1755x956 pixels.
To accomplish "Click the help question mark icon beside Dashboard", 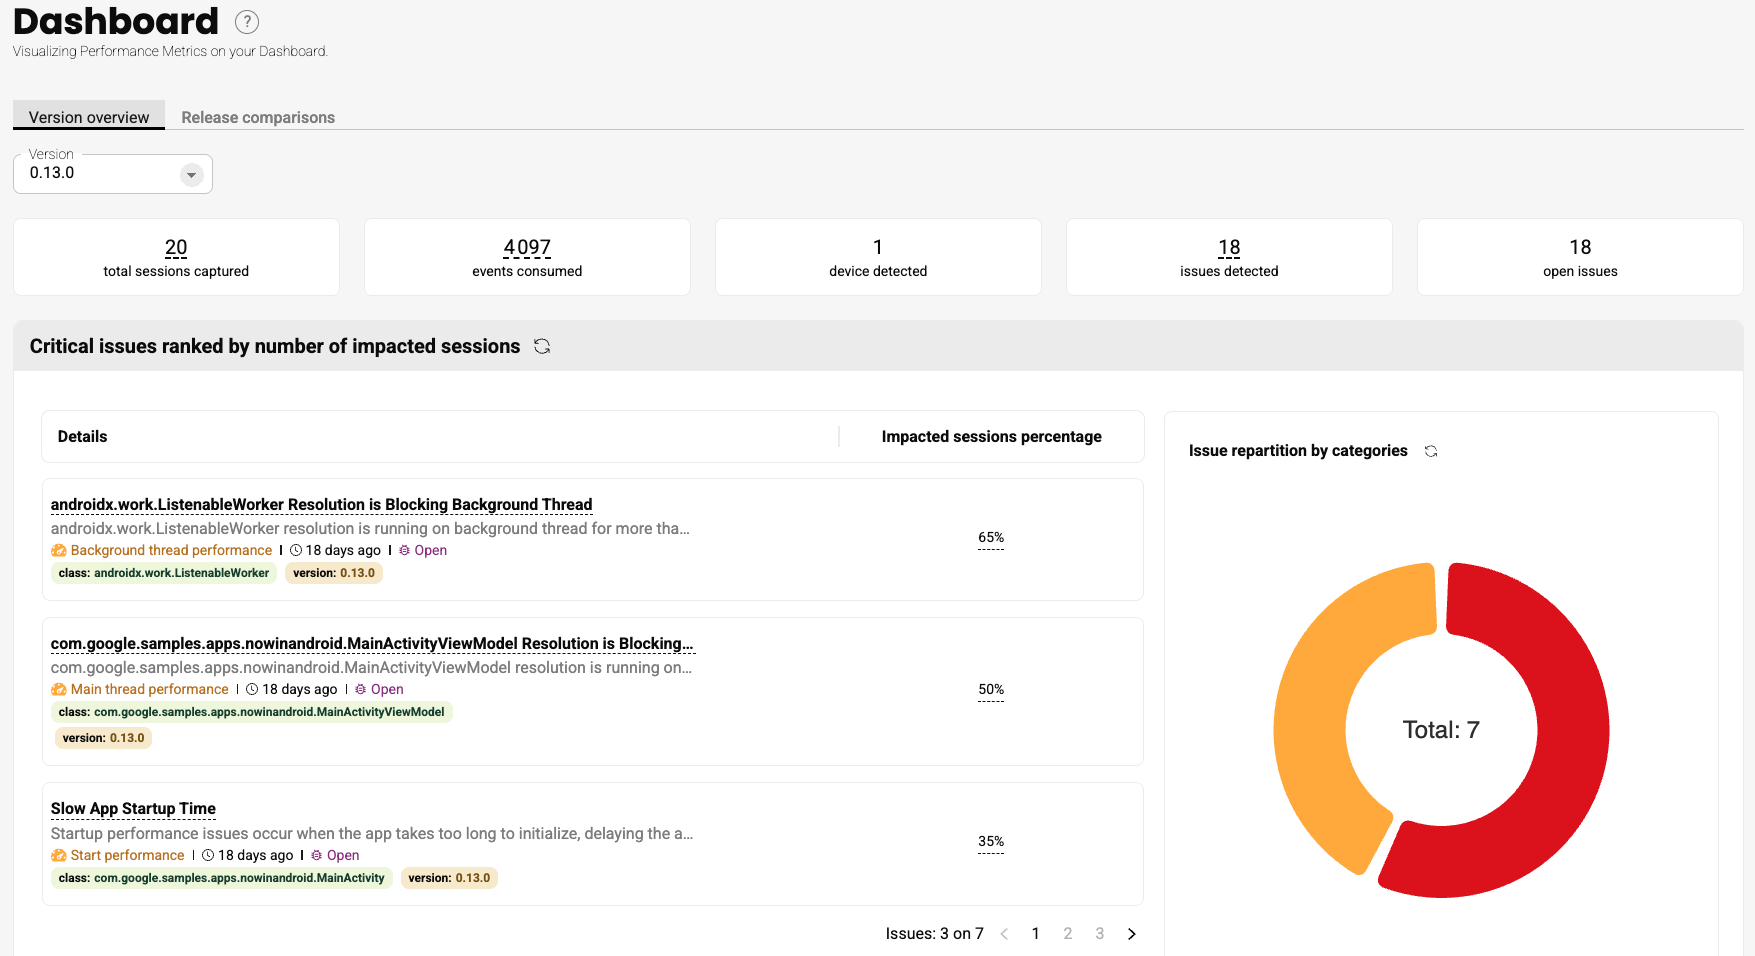I will coord(246,22).
